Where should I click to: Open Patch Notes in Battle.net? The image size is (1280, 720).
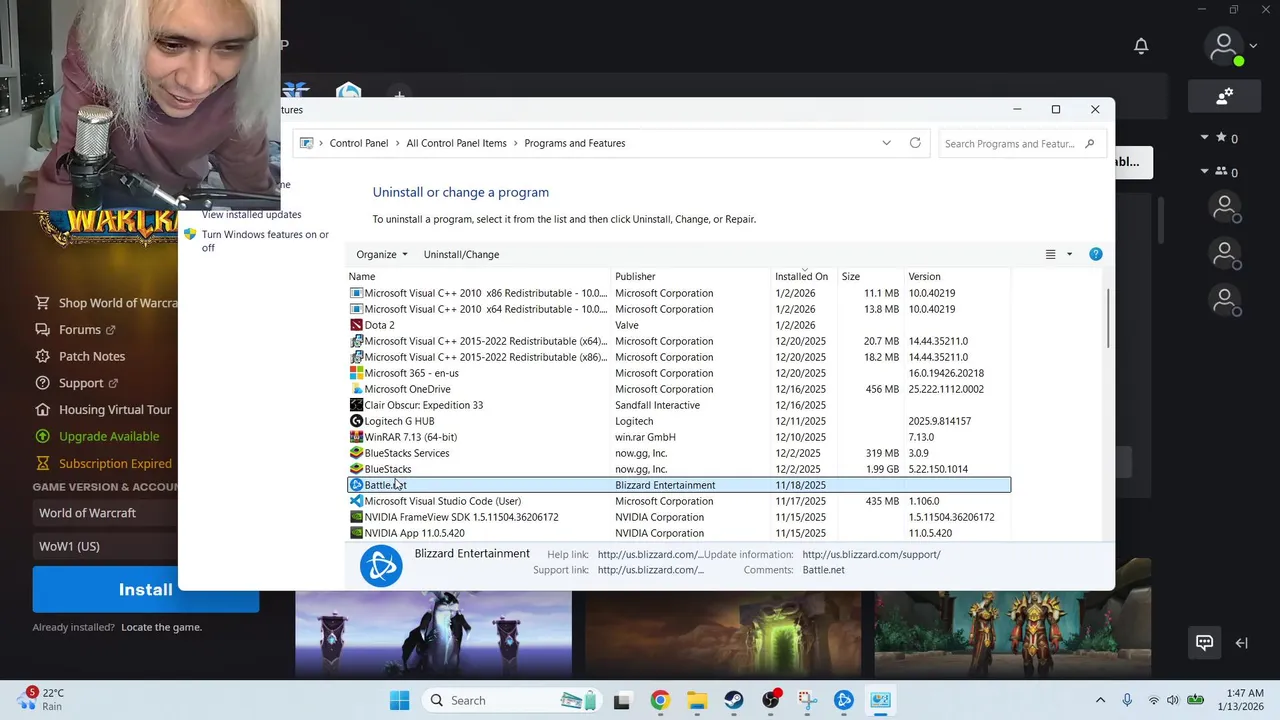80,356
